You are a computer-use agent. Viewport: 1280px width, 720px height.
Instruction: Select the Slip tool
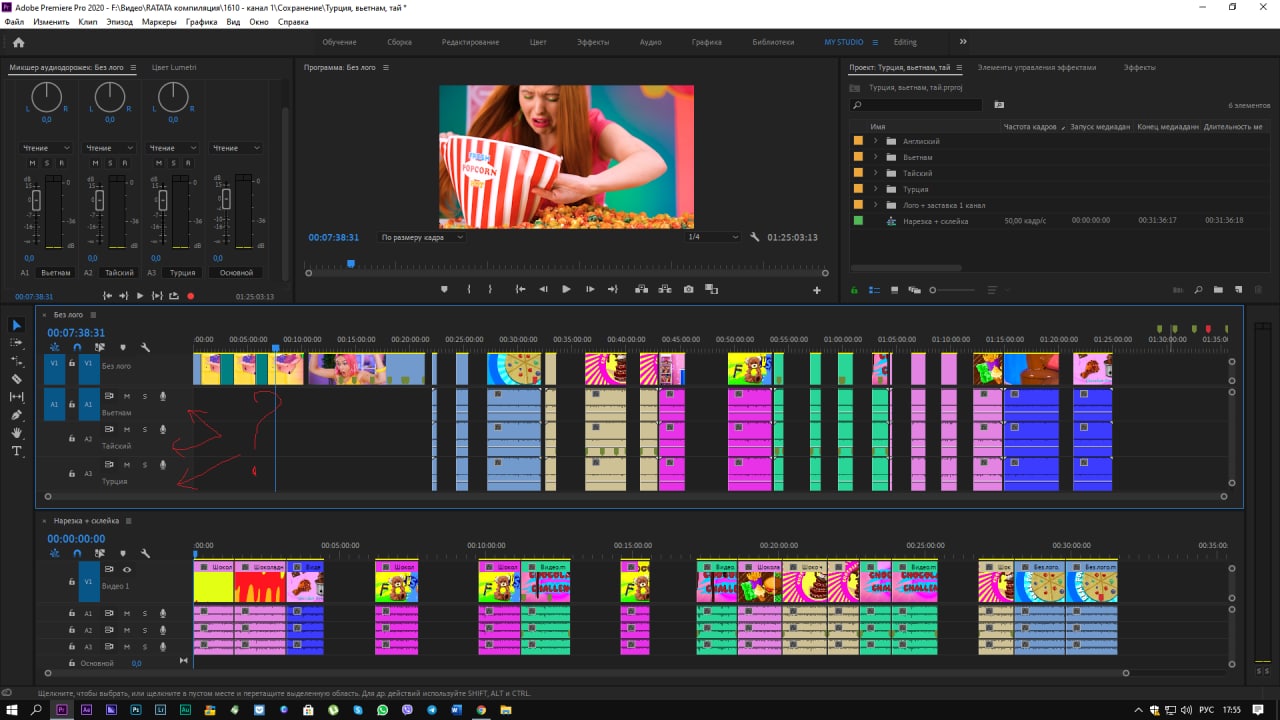point(16,397)
